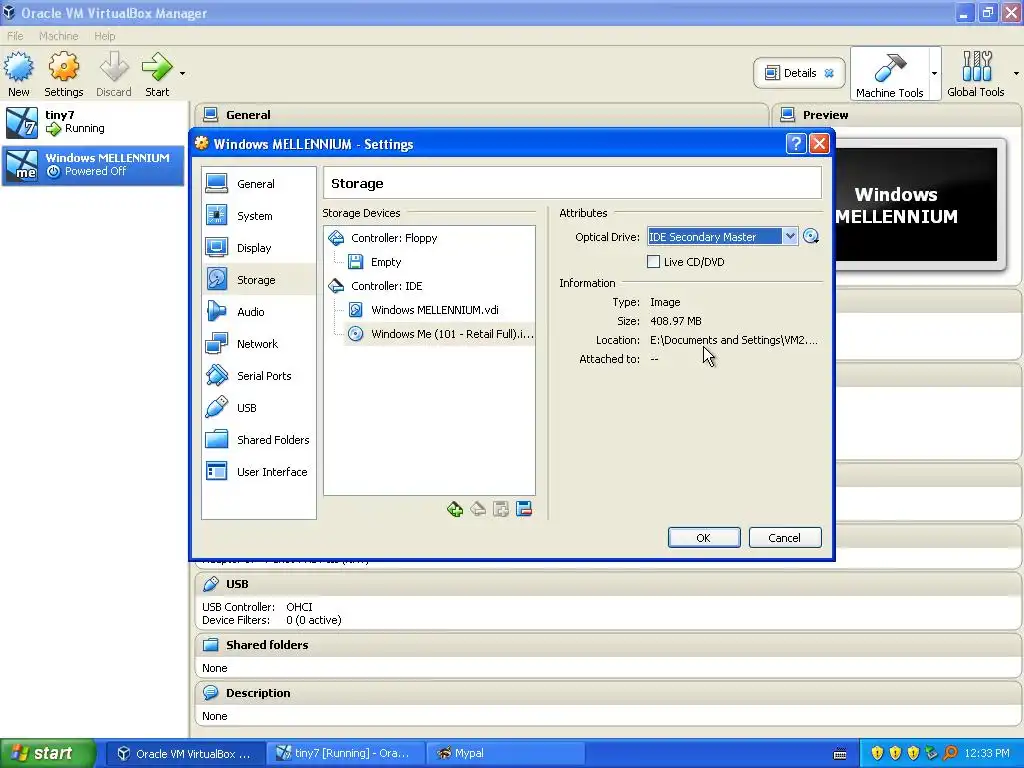Open the Start button dropdown arrow
1024x768 pixels.
(x=182, y=74)
